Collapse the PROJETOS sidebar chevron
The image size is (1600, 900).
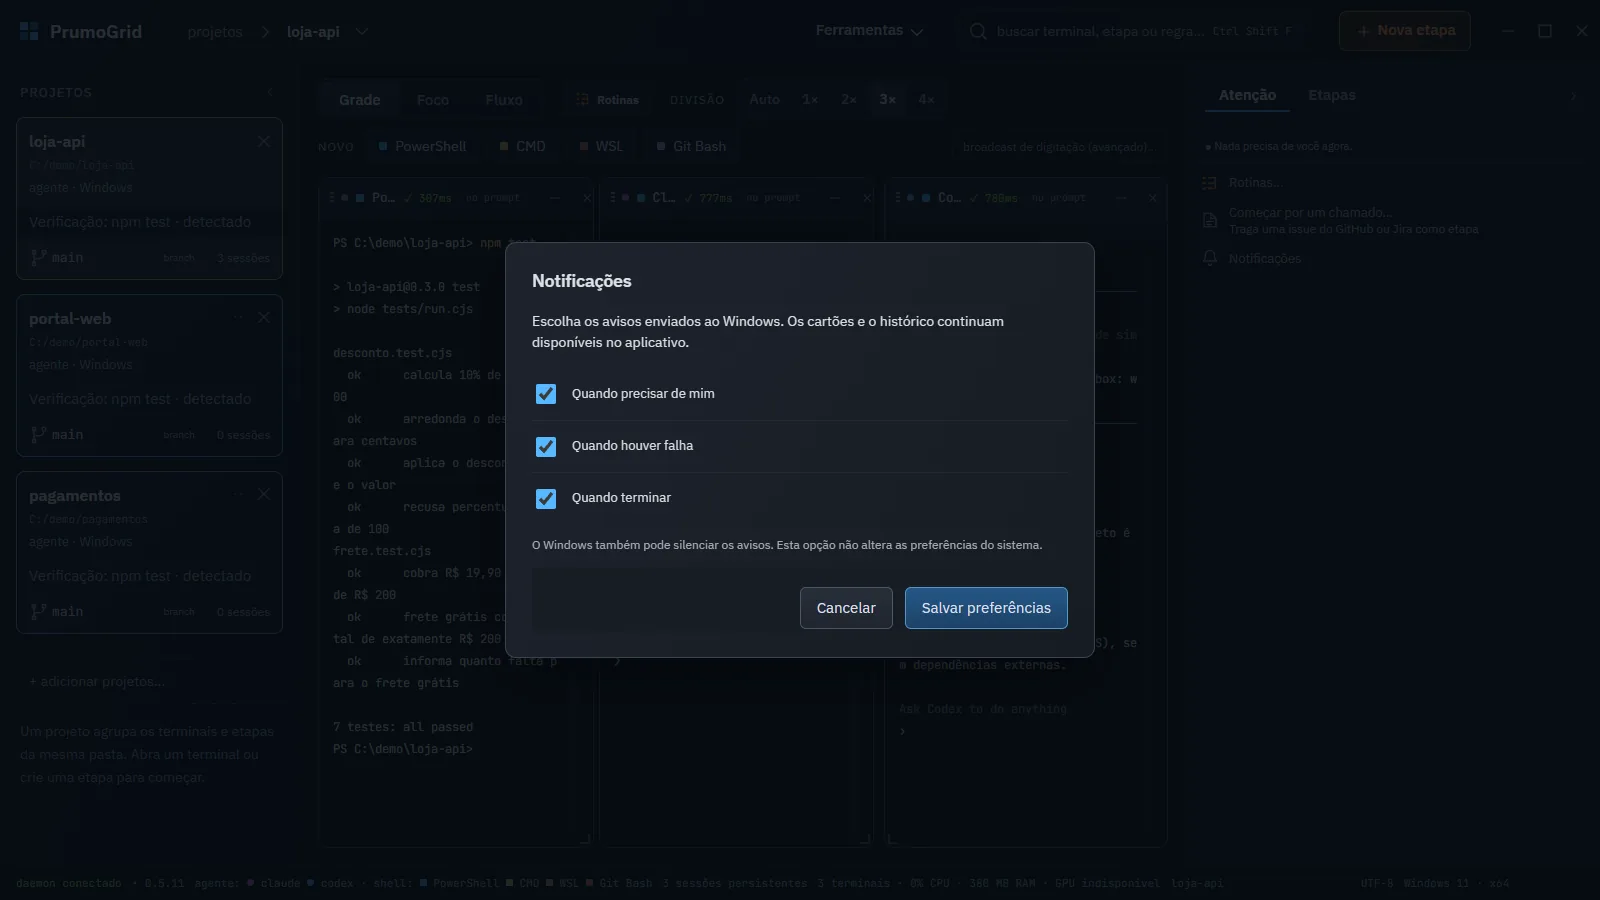click(x=270, y=92)
